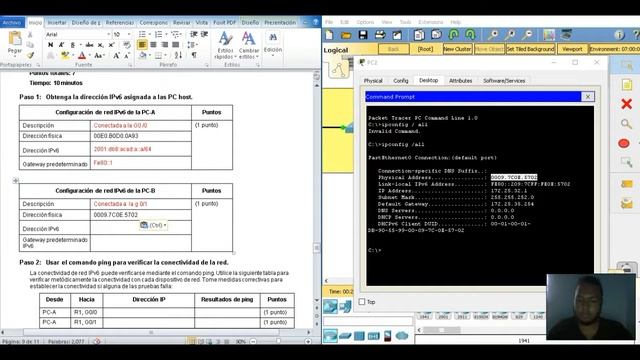Click the Viewport button
The height and width of the screenshot is (360, 640).
pyautogui.click(x=572, y=49)
